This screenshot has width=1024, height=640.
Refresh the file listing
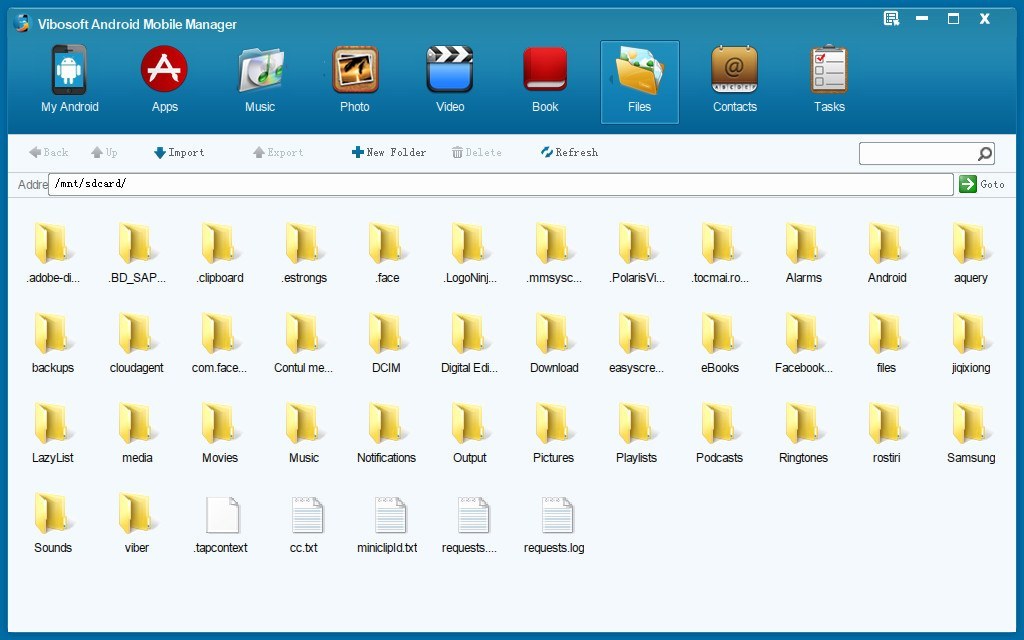click(569, 152)
